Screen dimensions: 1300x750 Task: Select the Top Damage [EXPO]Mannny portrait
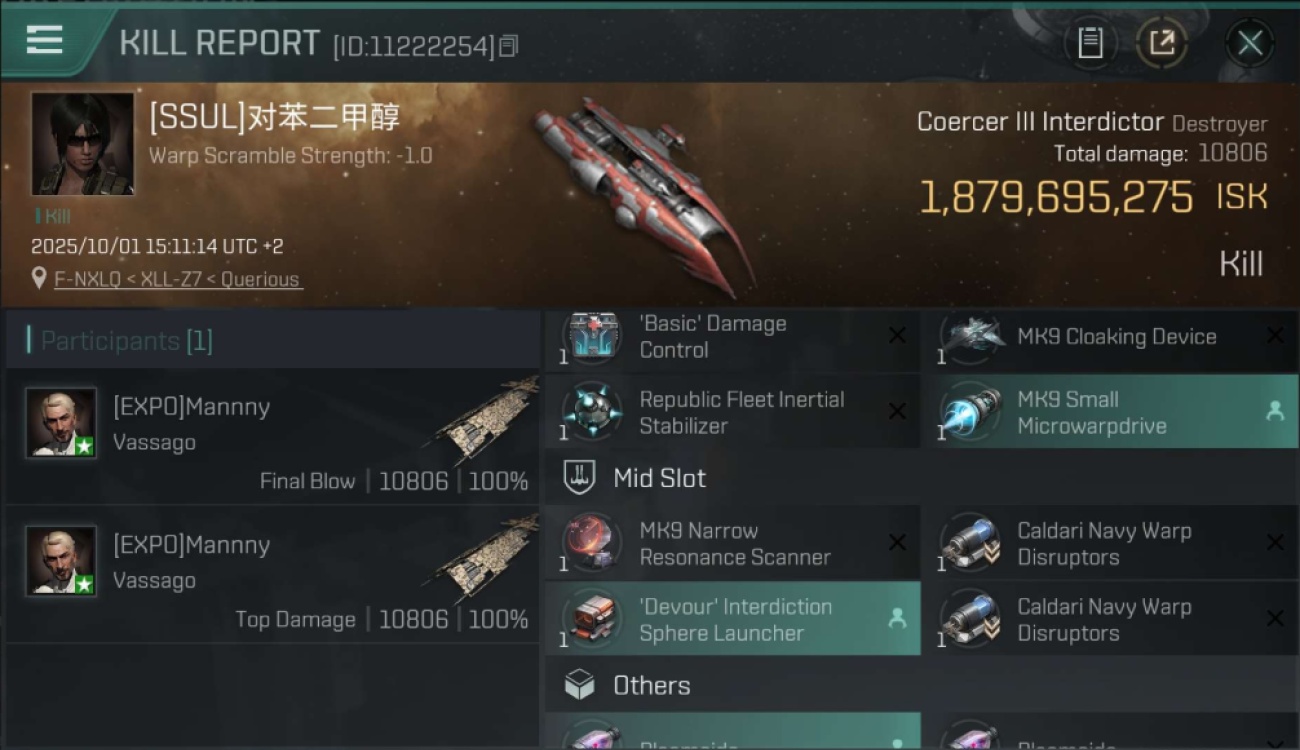(61, 561)
